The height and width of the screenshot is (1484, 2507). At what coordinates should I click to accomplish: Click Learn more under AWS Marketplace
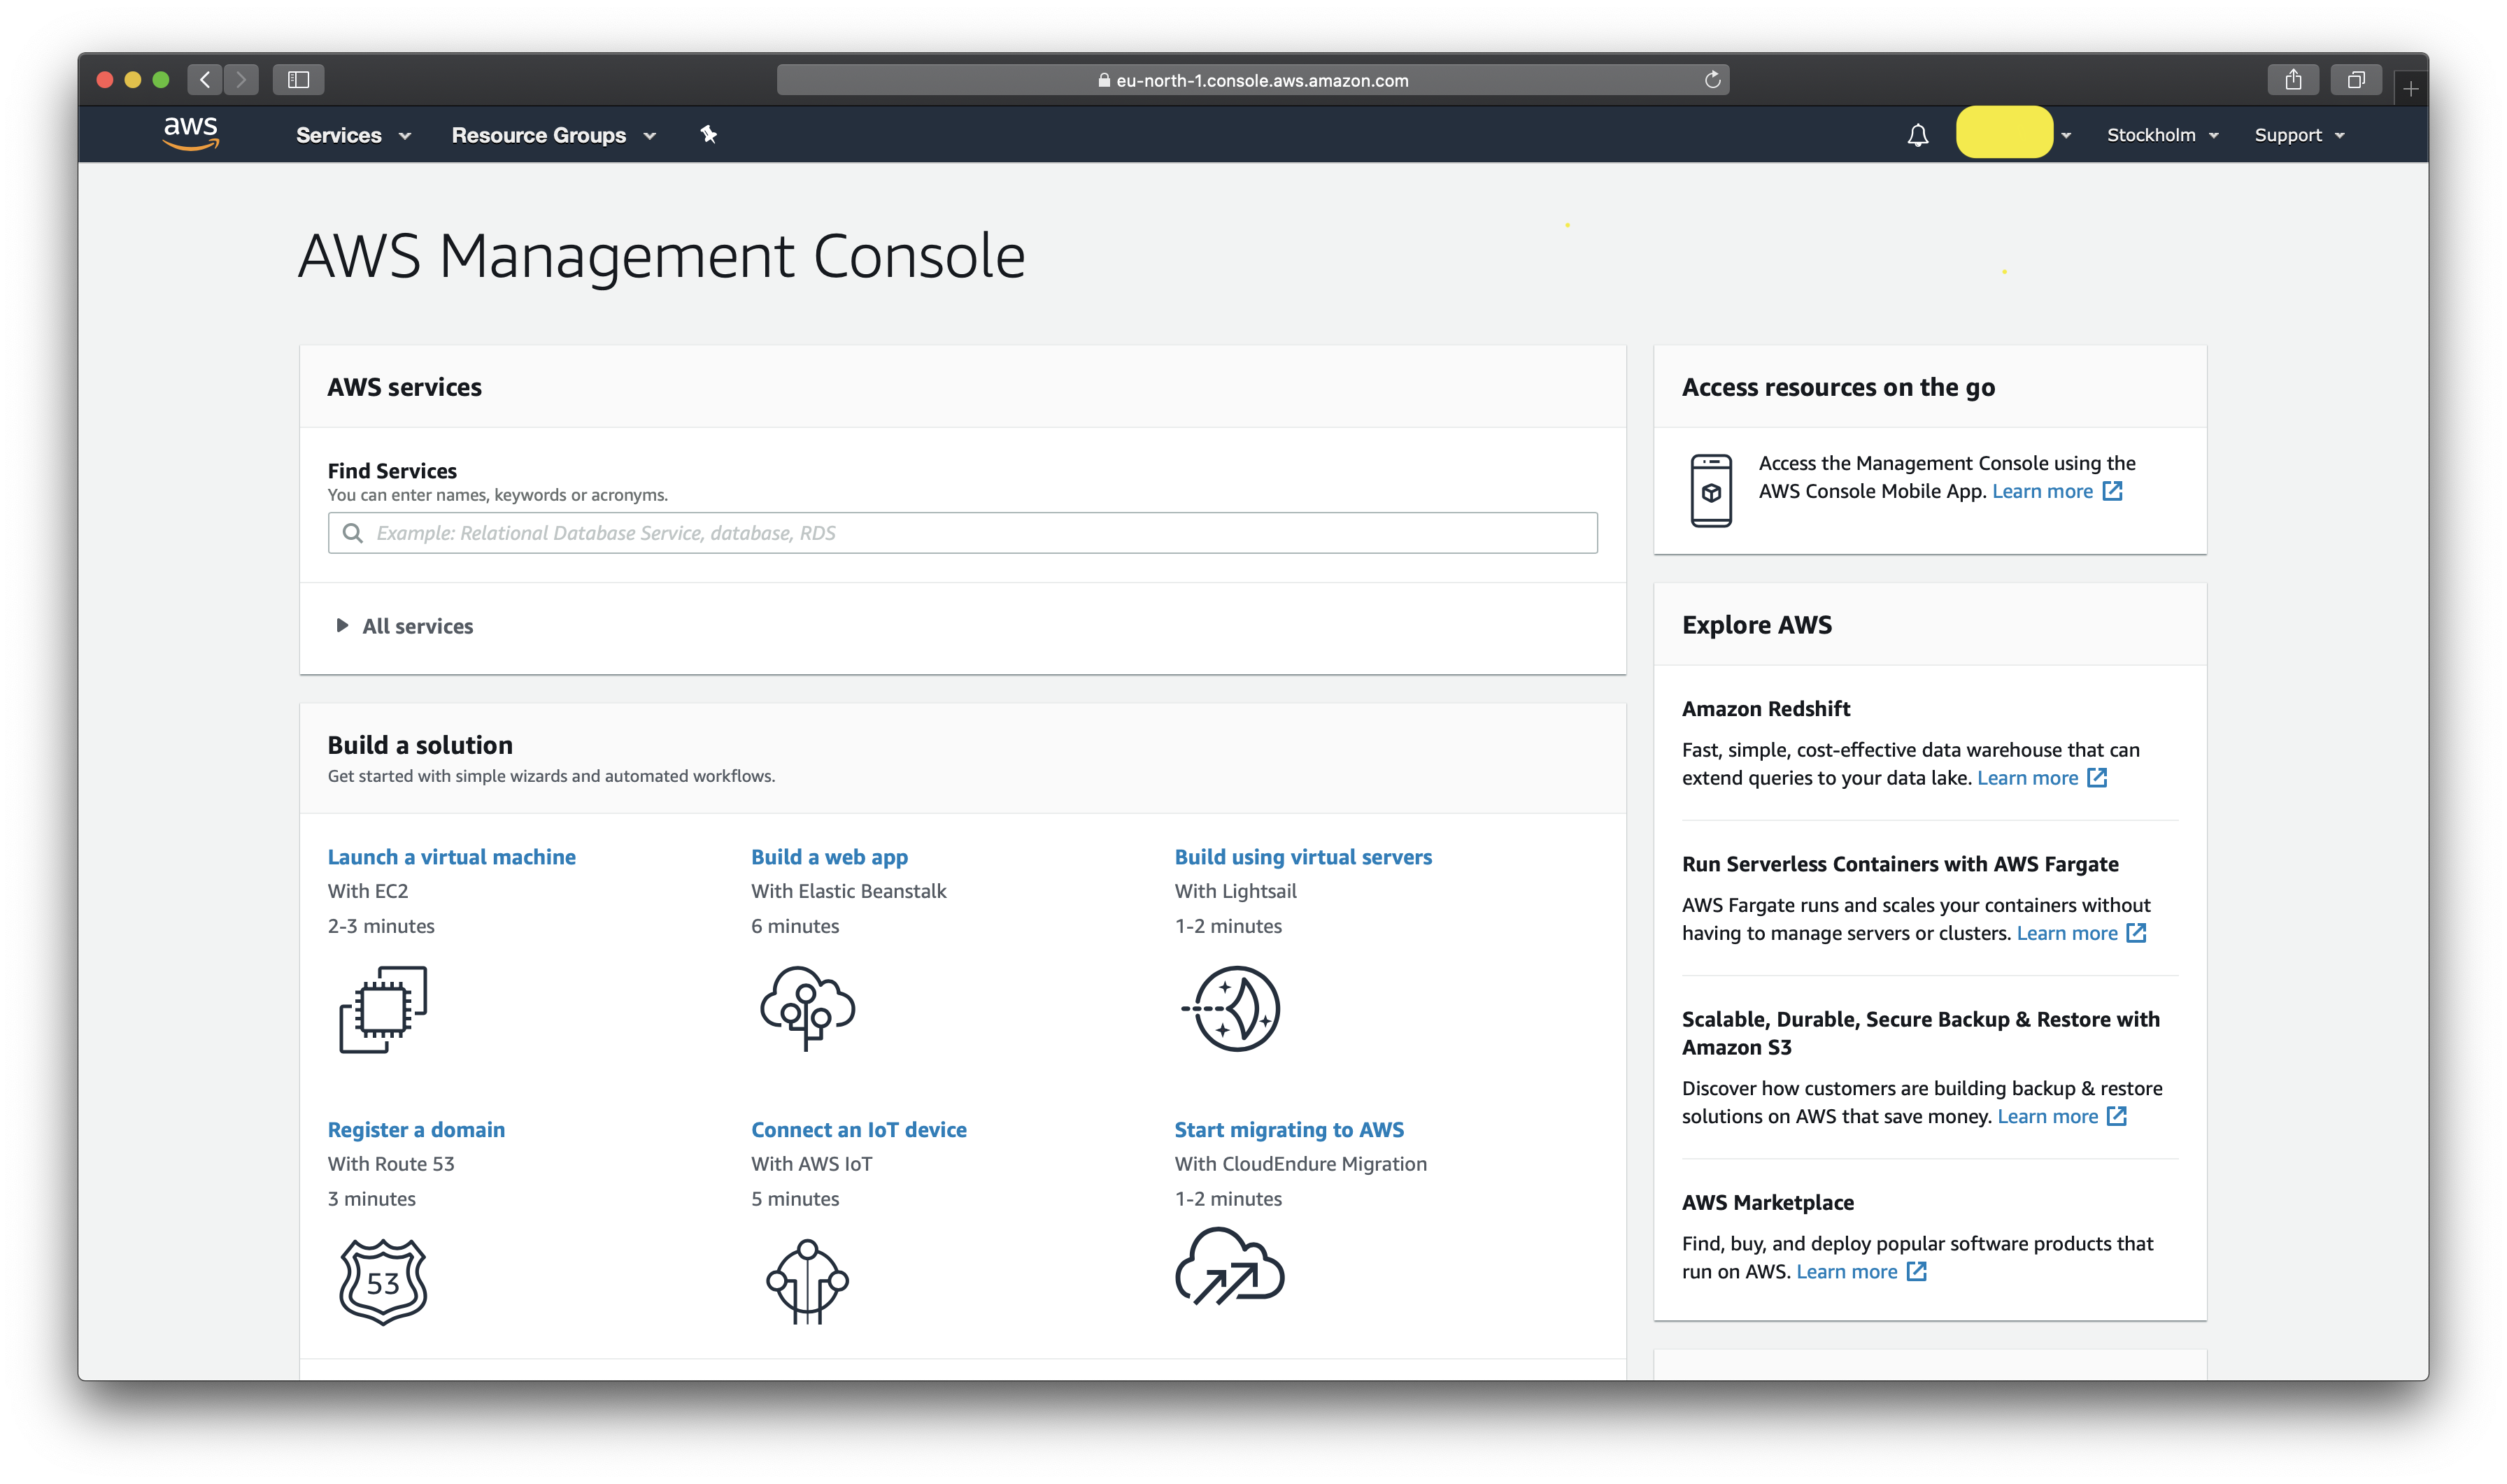click(1847, 1271)
